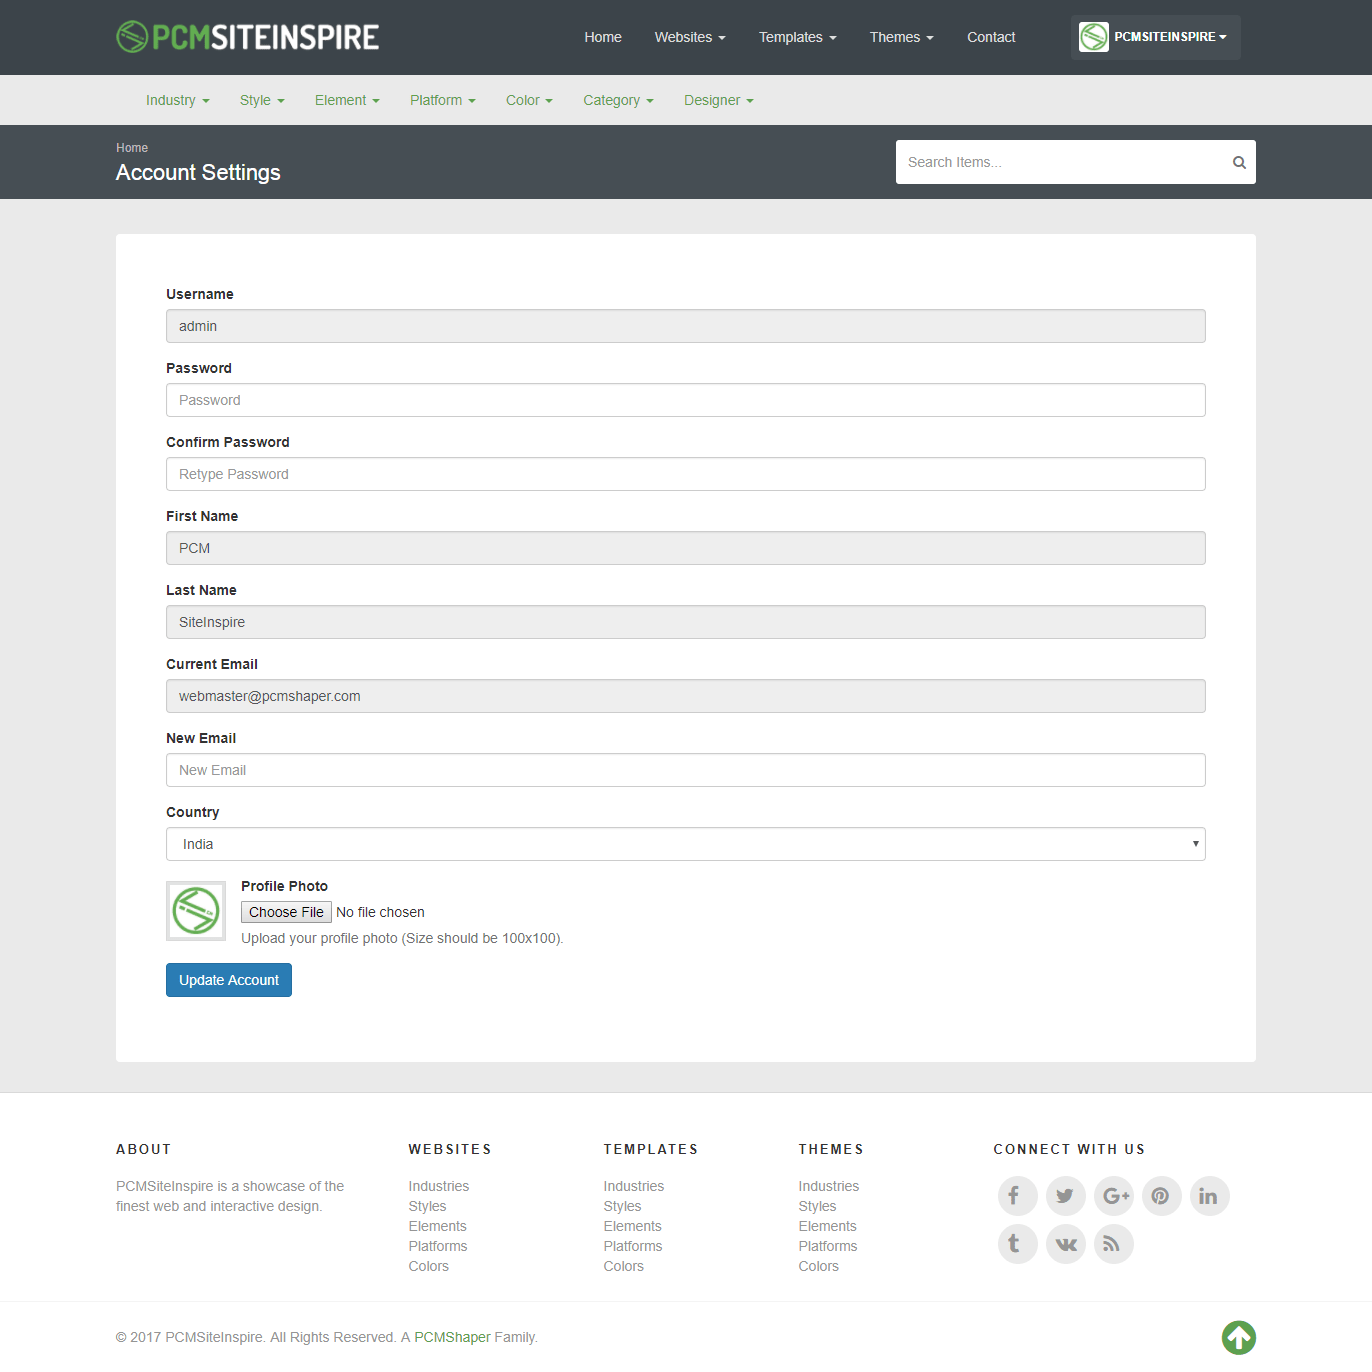This screenshot has height=1372, width=1372.
Task: Click the First Name field
Action: click(x=686, y=548)
